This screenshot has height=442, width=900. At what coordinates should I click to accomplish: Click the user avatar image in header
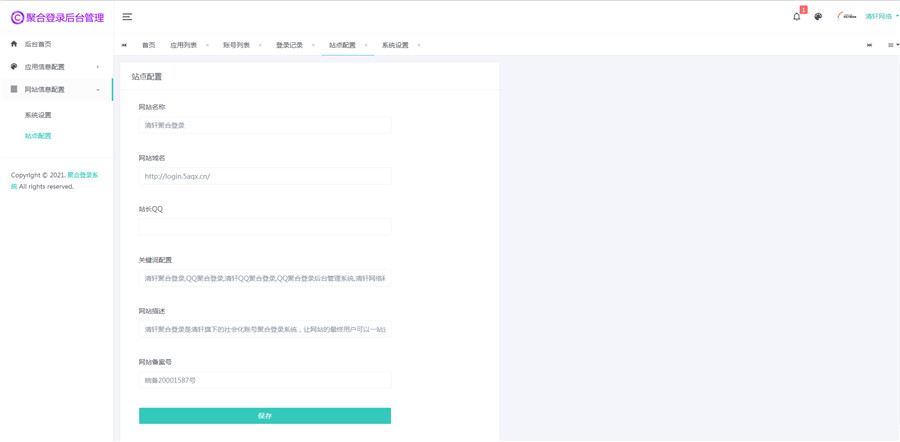pos(846,17)
